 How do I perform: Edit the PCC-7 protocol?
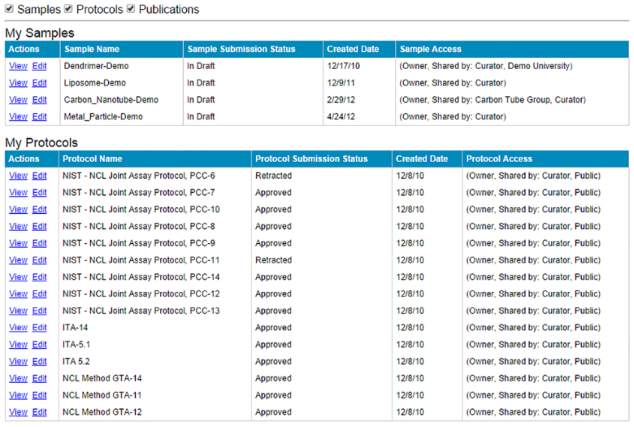click(x=40, y=193)
